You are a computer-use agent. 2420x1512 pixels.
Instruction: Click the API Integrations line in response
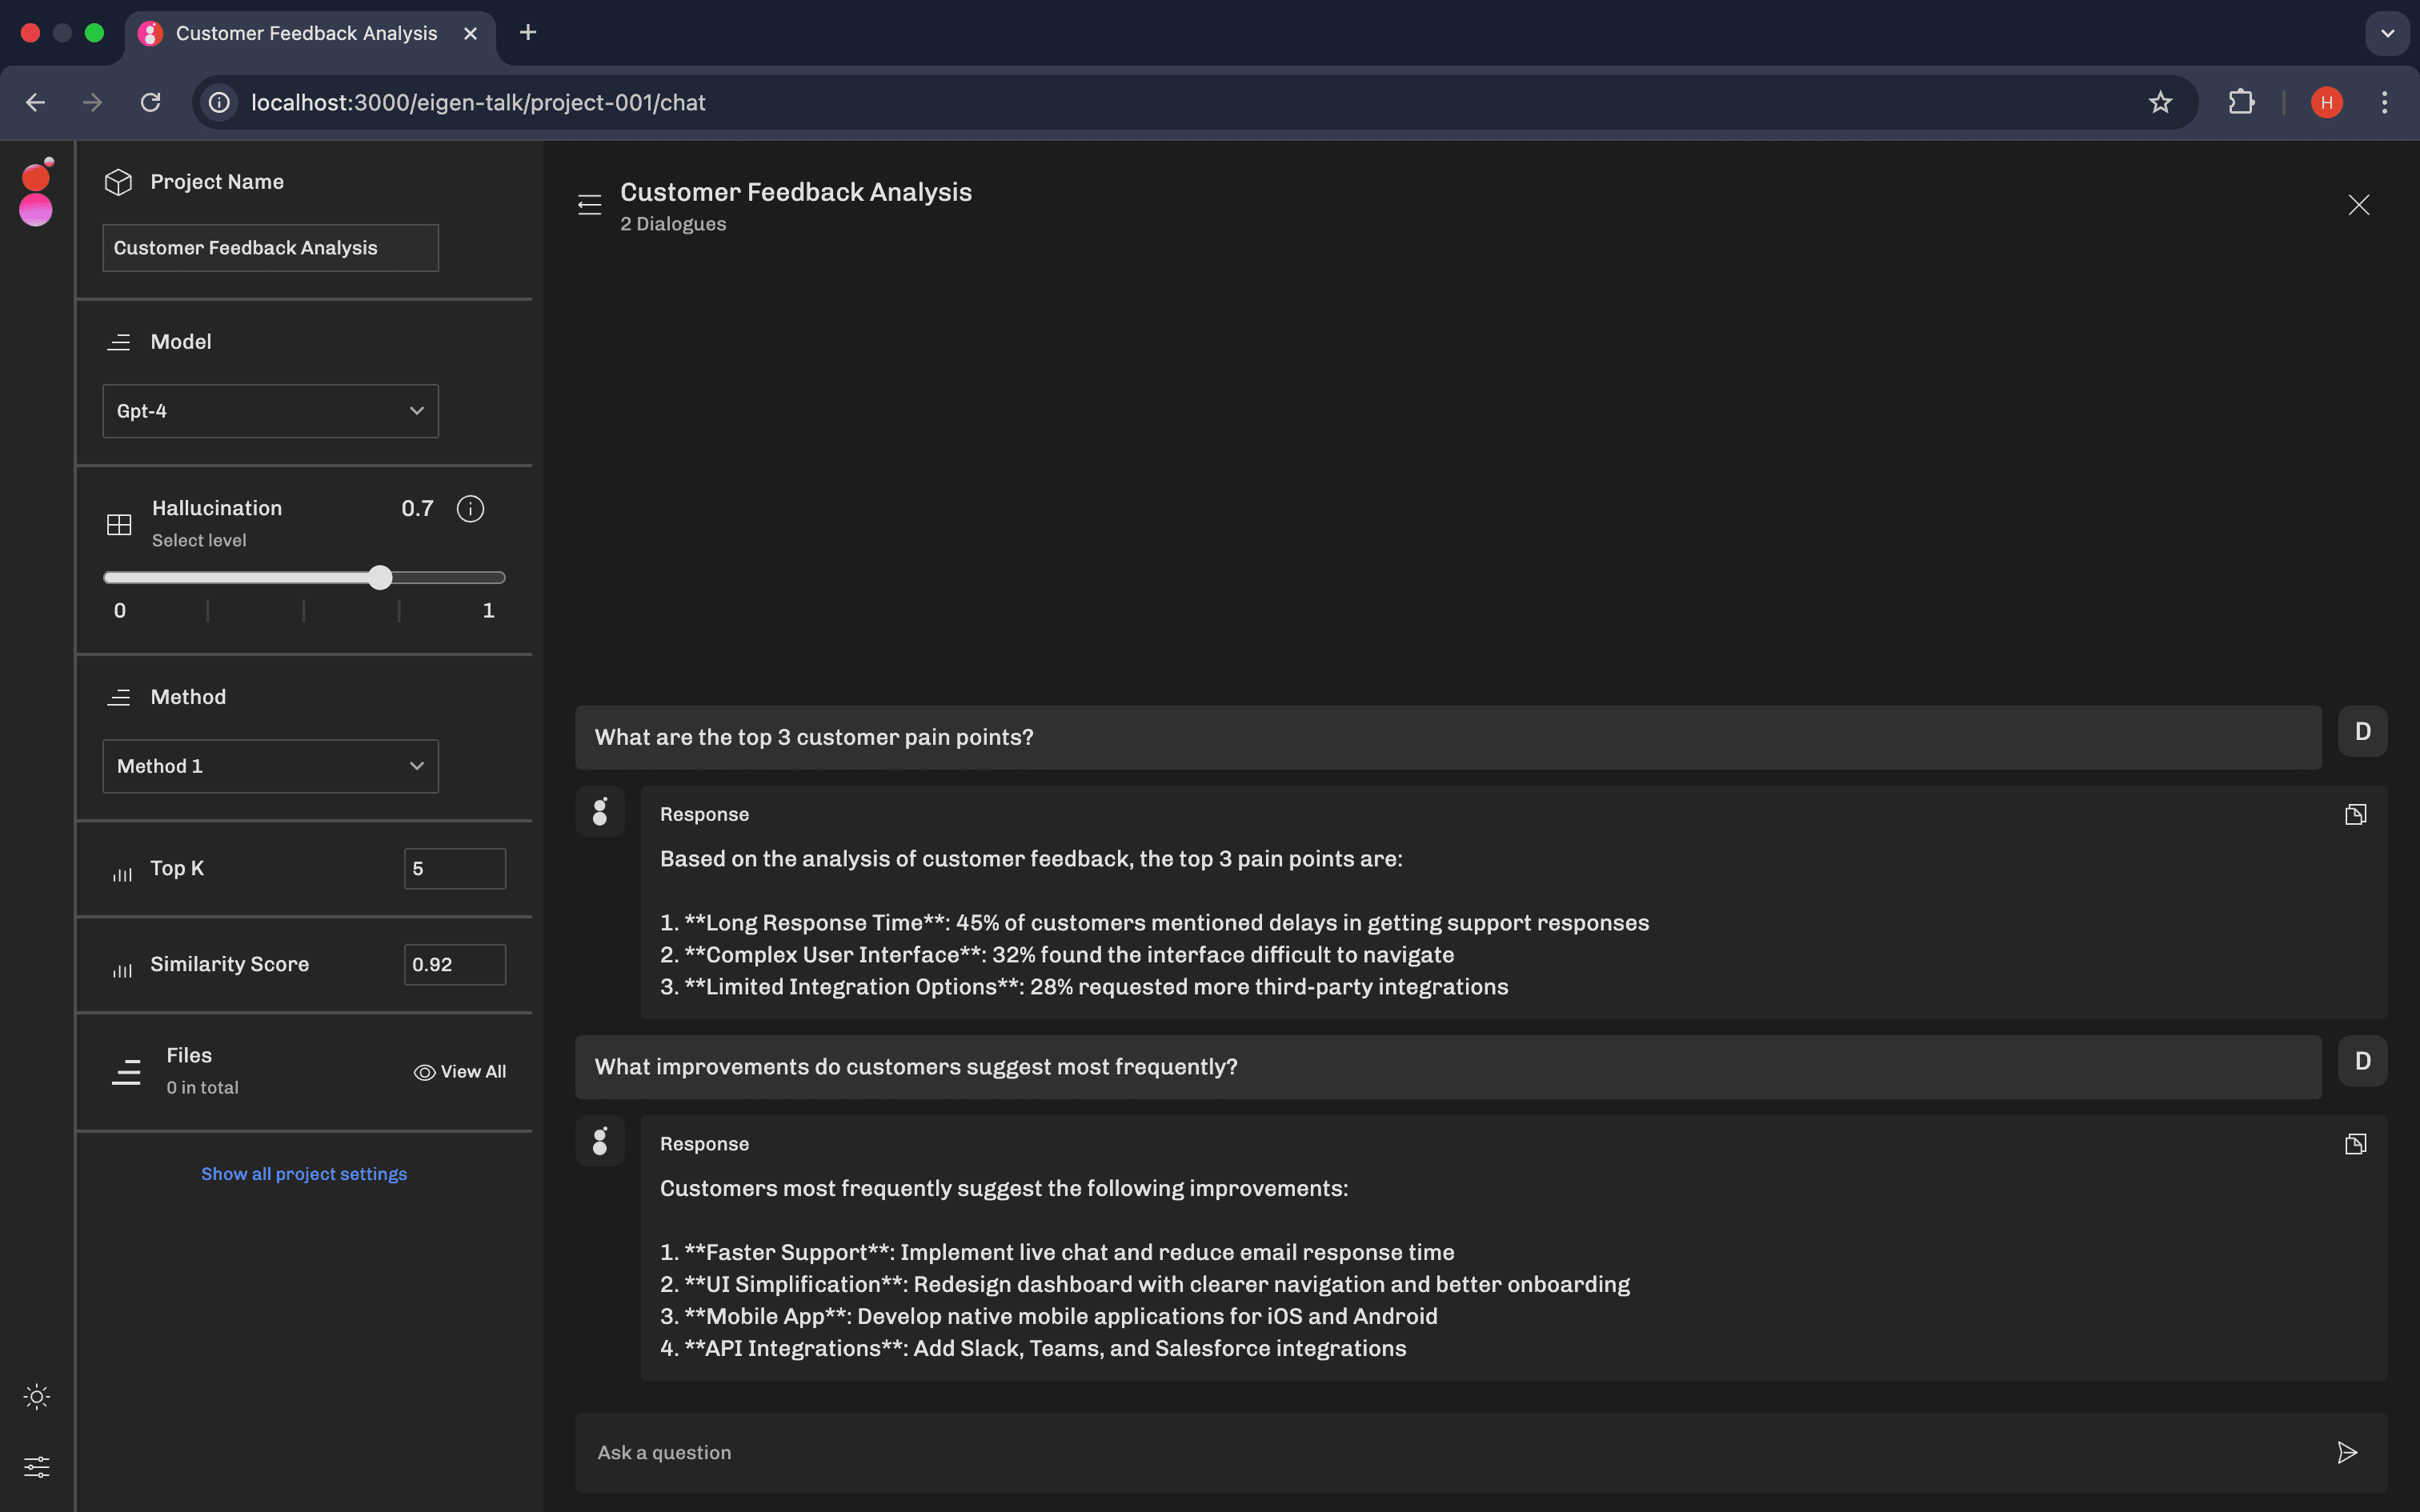coord(1033,1349)
